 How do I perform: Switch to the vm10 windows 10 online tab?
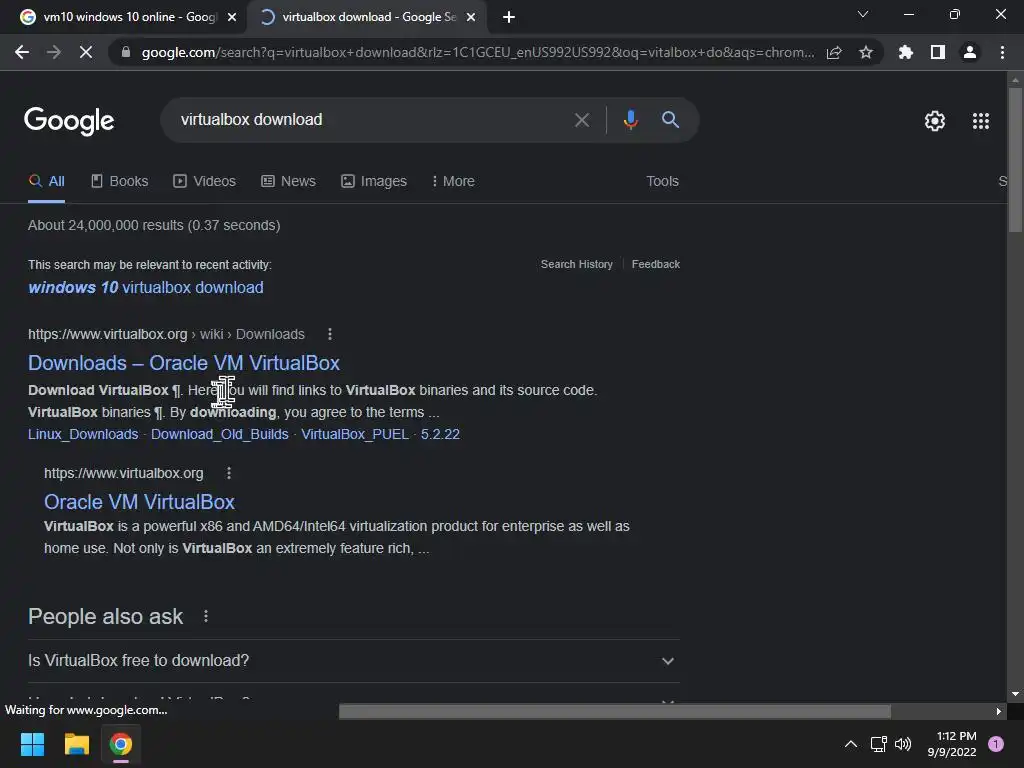point(129,17)
